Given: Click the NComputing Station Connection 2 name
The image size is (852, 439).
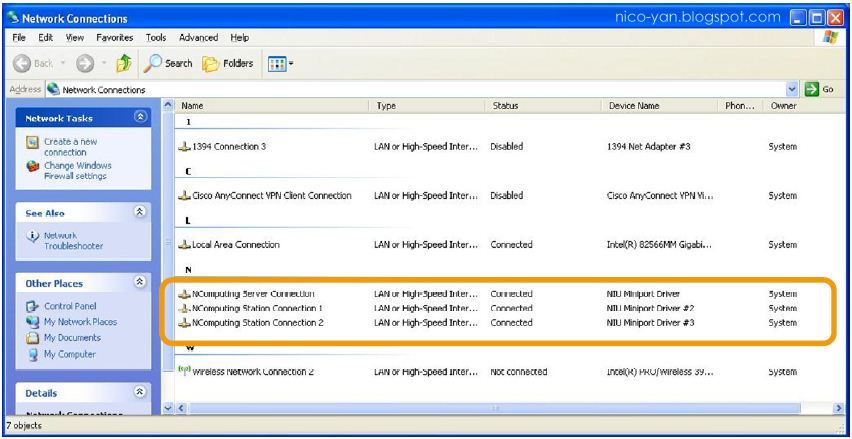Looking at the screenshot, I should click(x=258, y=323).
